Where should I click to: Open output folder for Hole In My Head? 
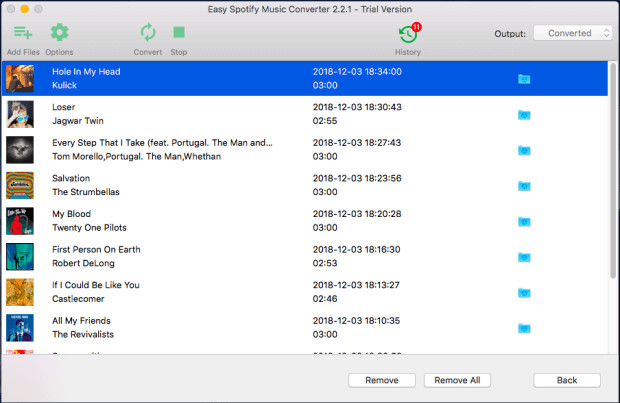(x=524, y=79)
